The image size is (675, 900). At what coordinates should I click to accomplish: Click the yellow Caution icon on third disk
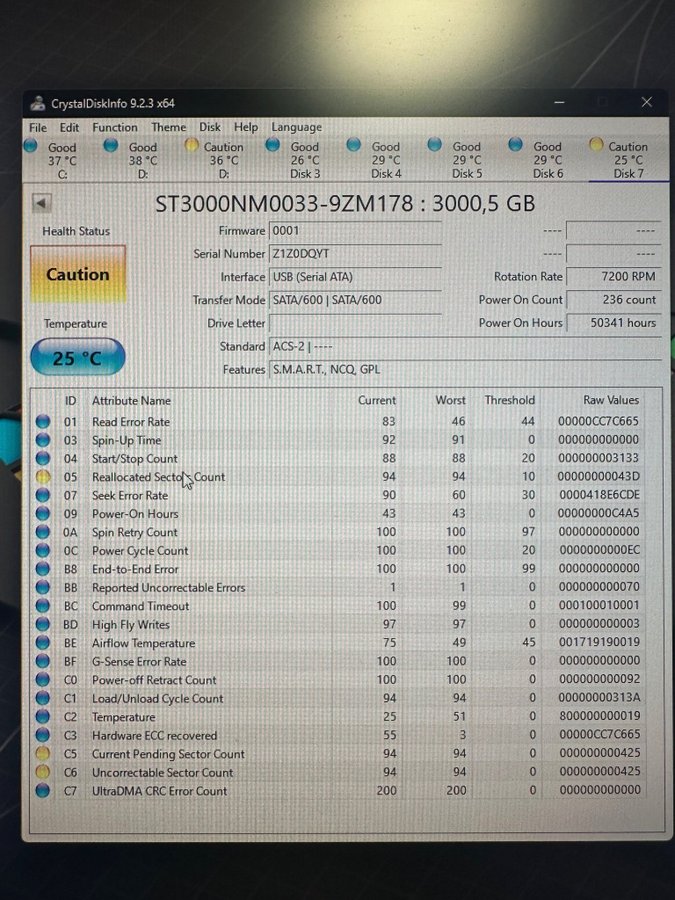192,145
